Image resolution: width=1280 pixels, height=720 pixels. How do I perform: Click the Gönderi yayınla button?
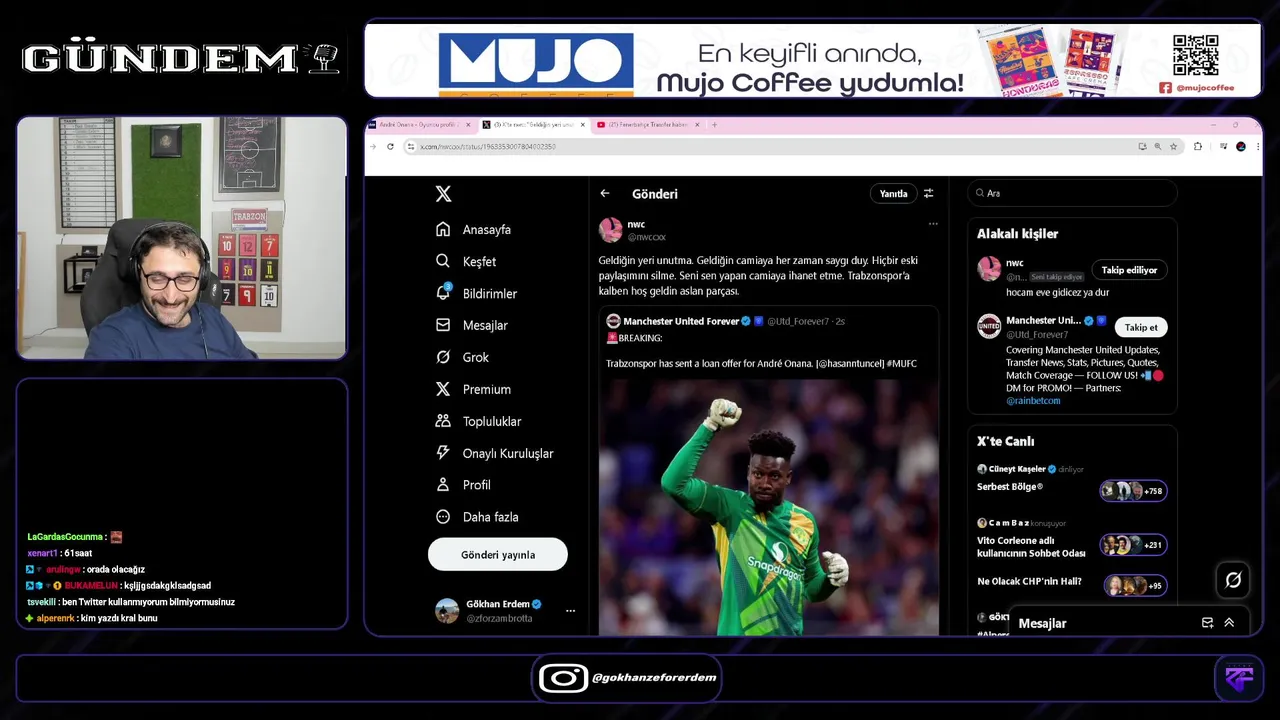[498, 555]
